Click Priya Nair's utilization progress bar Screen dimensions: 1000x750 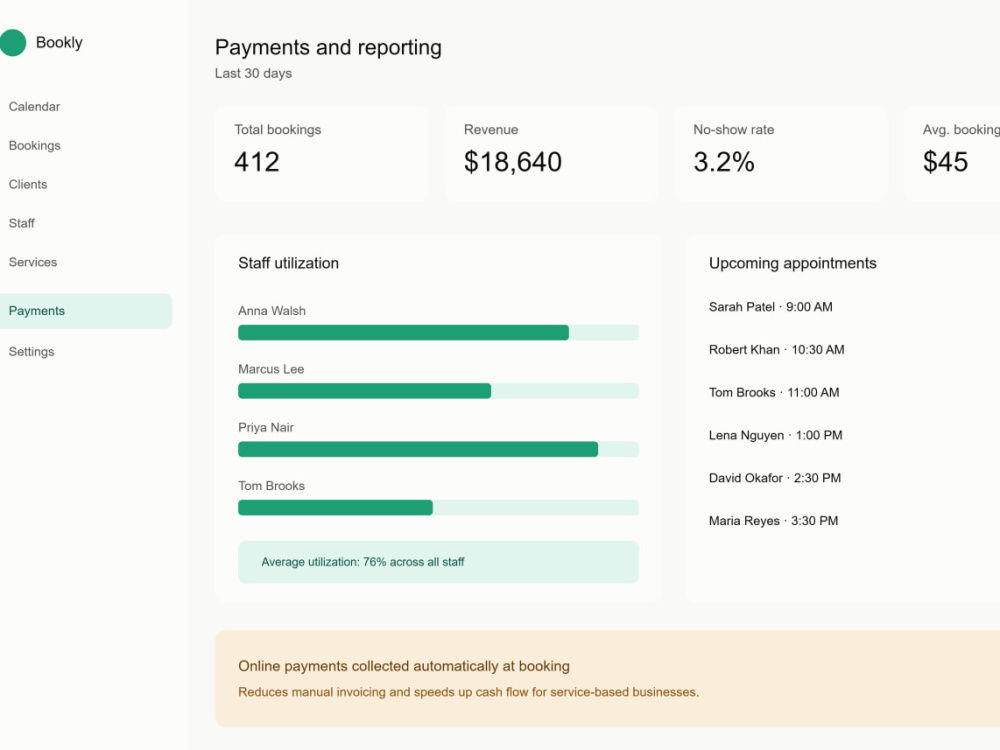click(x=438, y=449)
